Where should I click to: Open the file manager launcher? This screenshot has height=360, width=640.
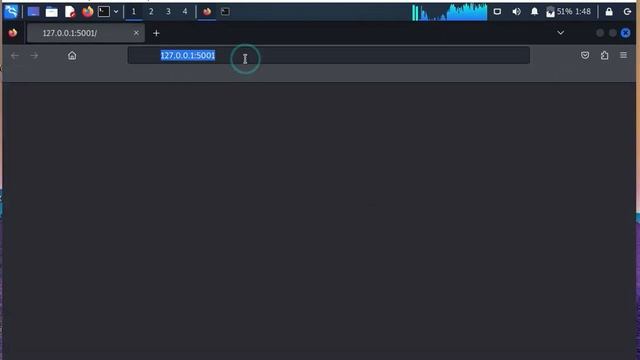tap(51, 12)
